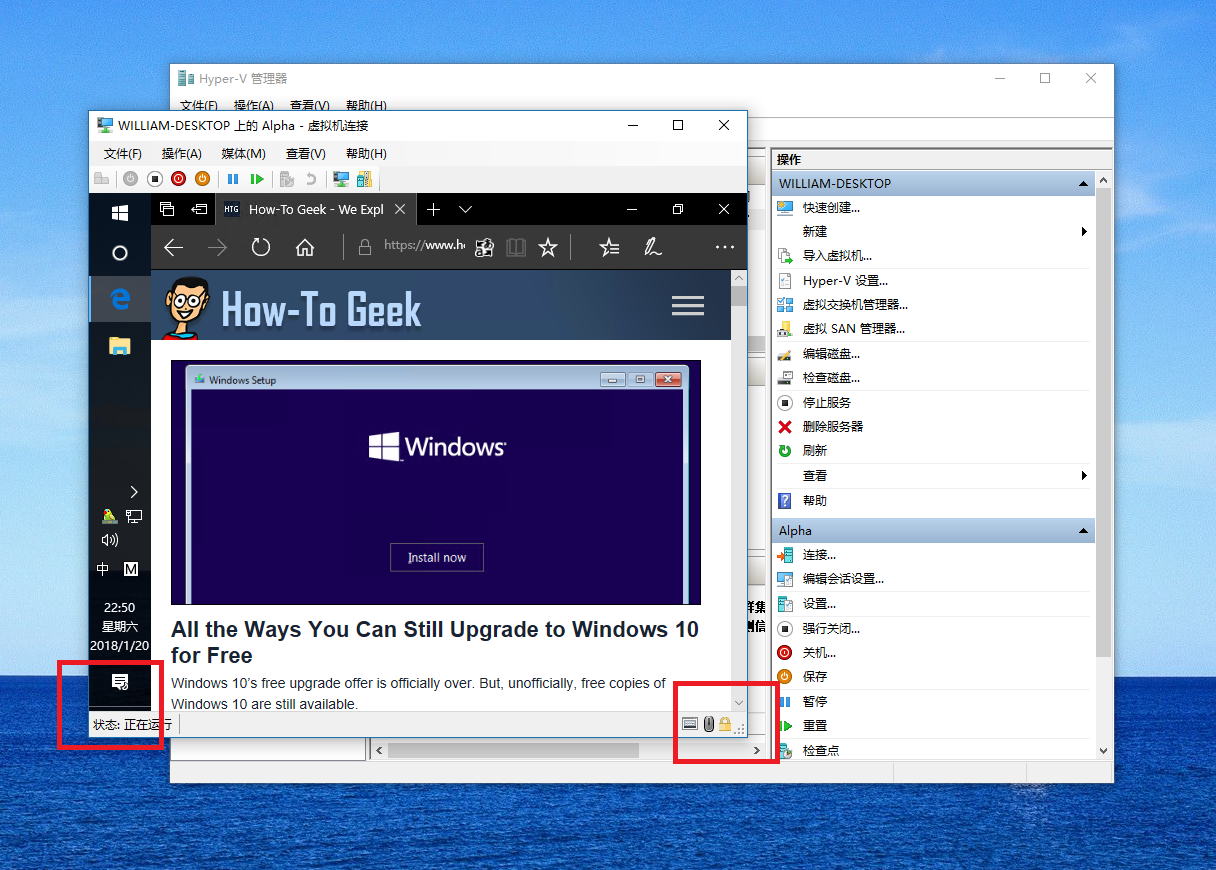Image resolution: width=1216 pixels, height=870 pixels.
Task: Click the Edge back arrow
Action: click(173, 247)
